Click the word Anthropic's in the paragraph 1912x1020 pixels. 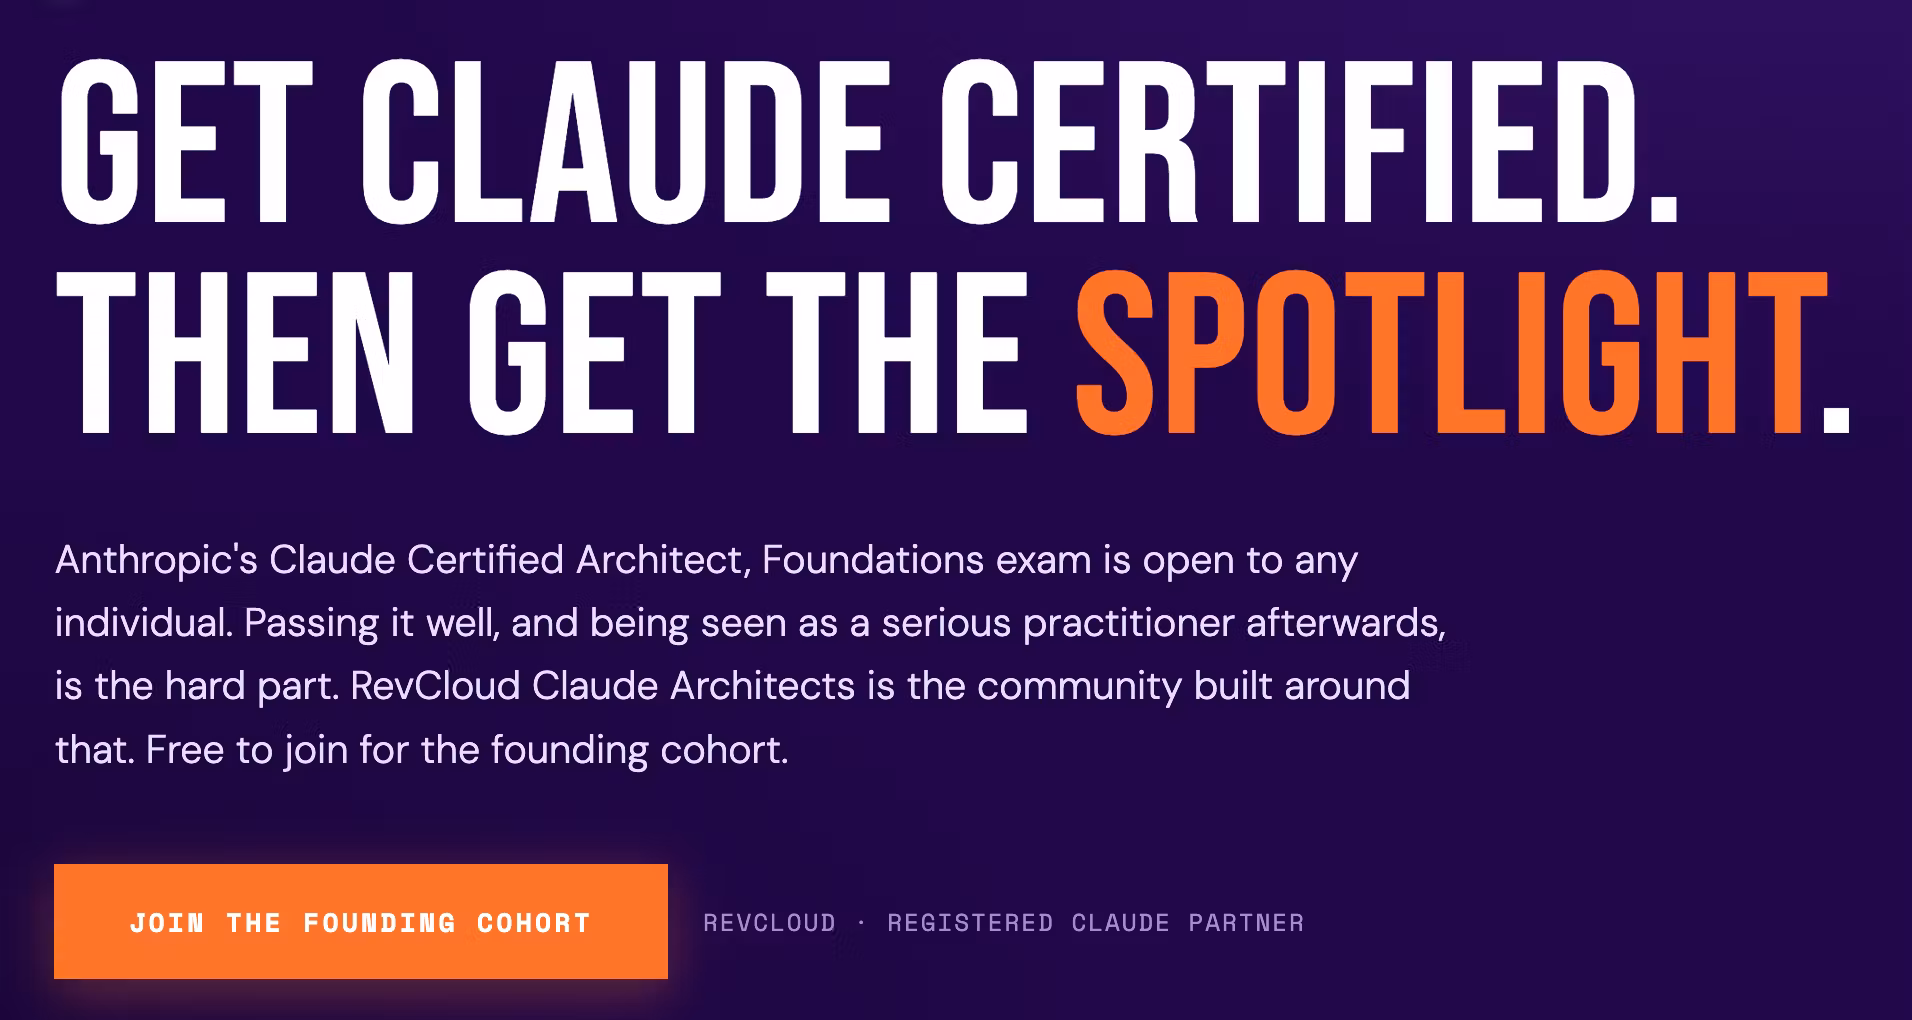click(x=156, y=560)
